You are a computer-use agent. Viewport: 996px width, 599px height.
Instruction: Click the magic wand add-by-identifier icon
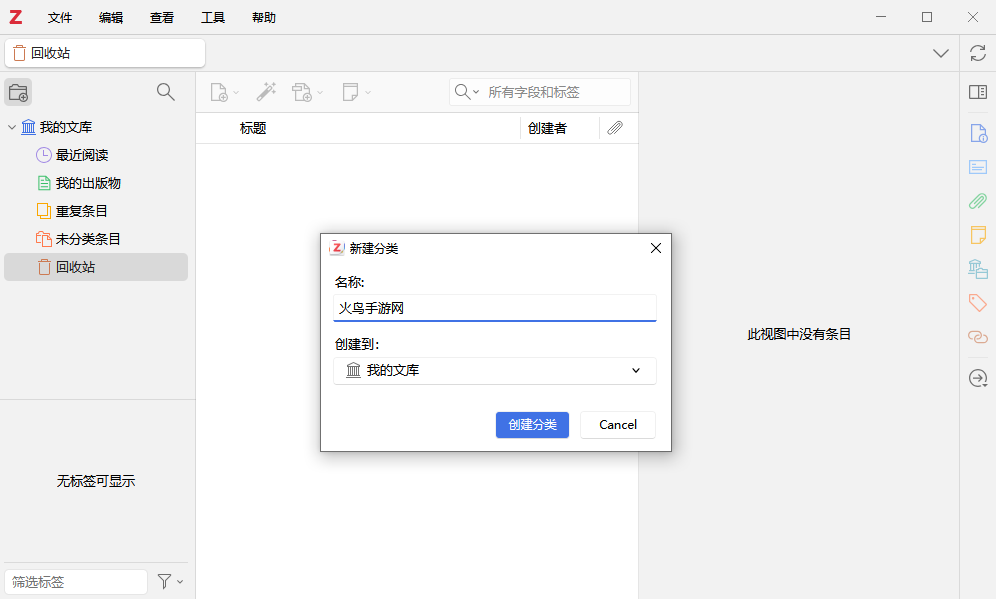click(266, 92)
